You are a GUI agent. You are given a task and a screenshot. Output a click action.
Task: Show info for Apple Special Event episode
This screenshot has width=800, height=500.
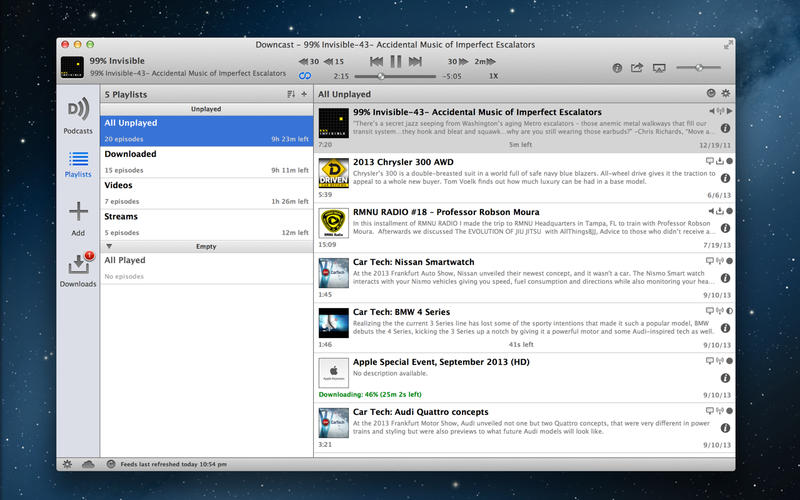coord(725,378)
